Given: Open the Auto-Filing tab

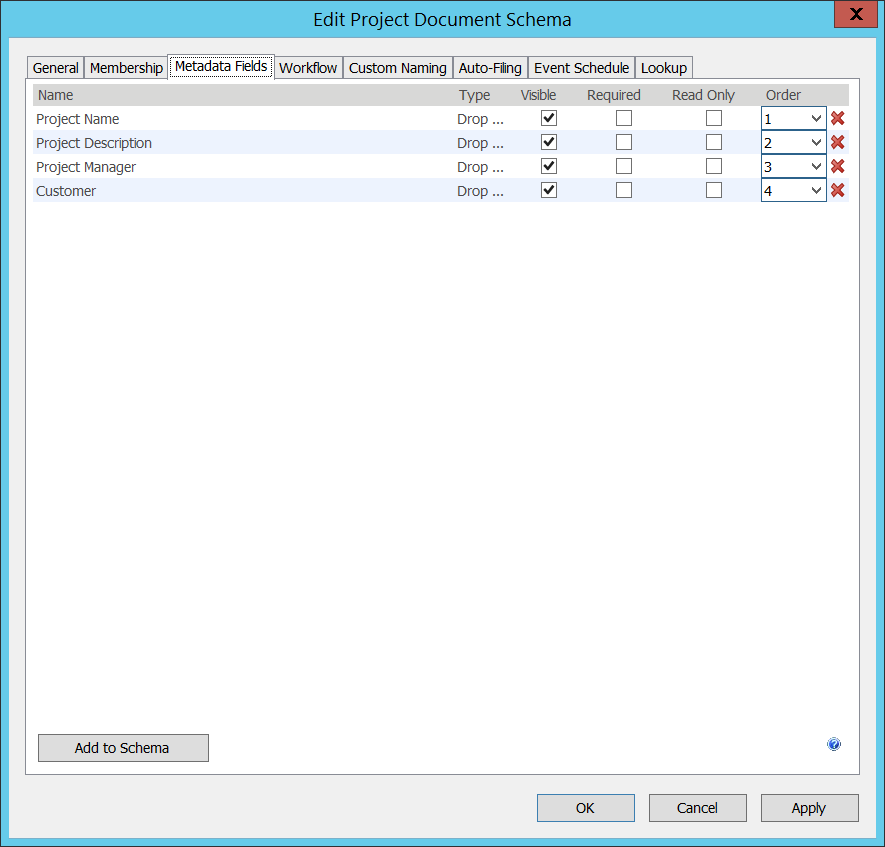Looking at the screenshot, I should pos(490,68).
